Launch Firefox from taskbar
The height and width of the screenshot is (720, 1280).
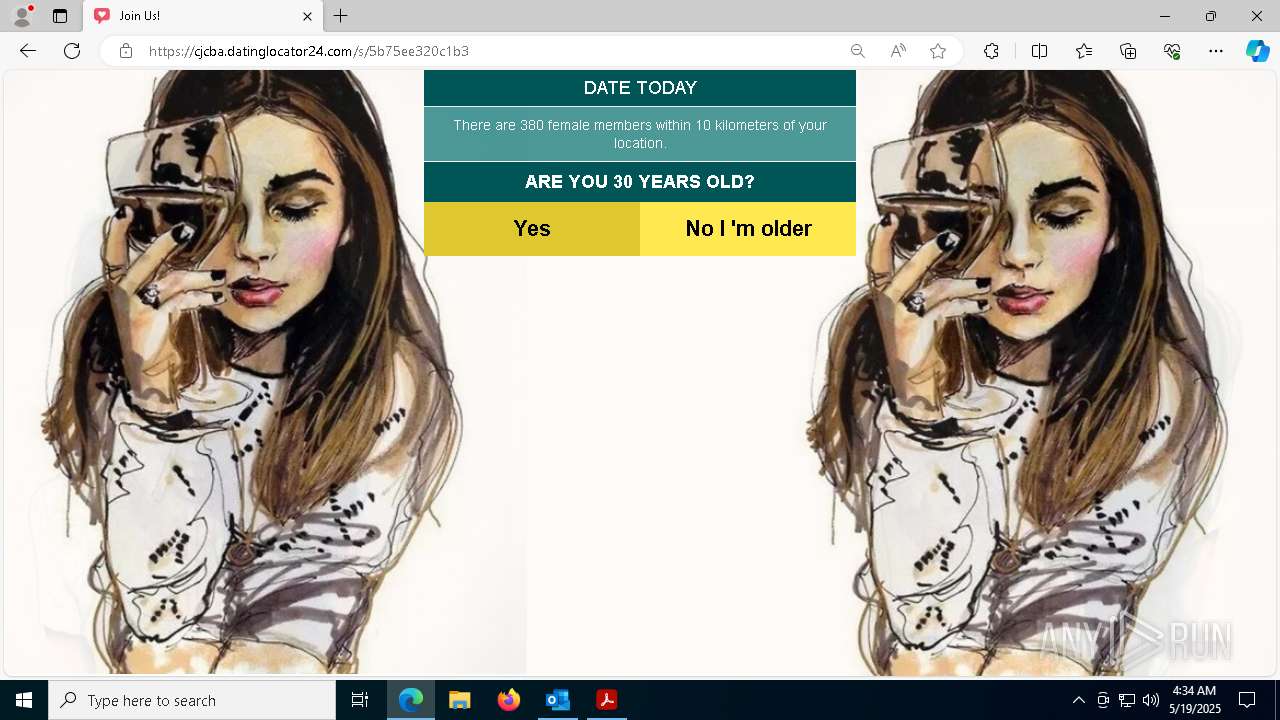point(509,700)
